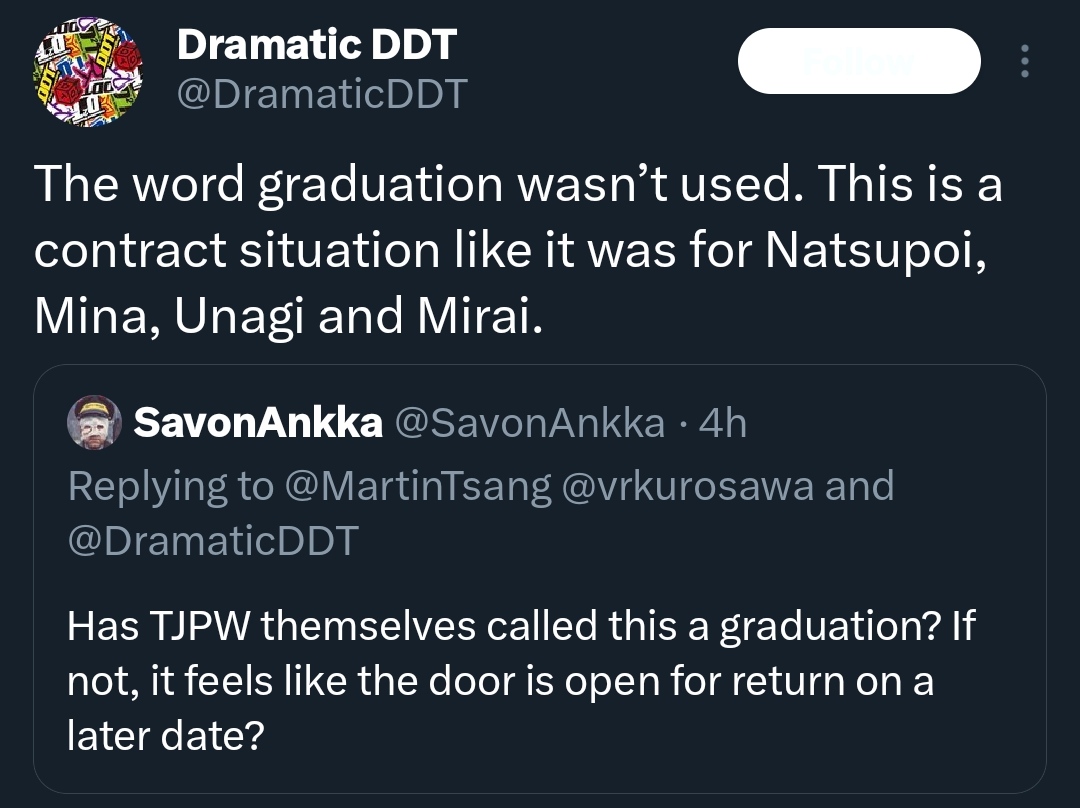
Task: Follow the Dramatic DDT account
Action: tap(859, 61)
